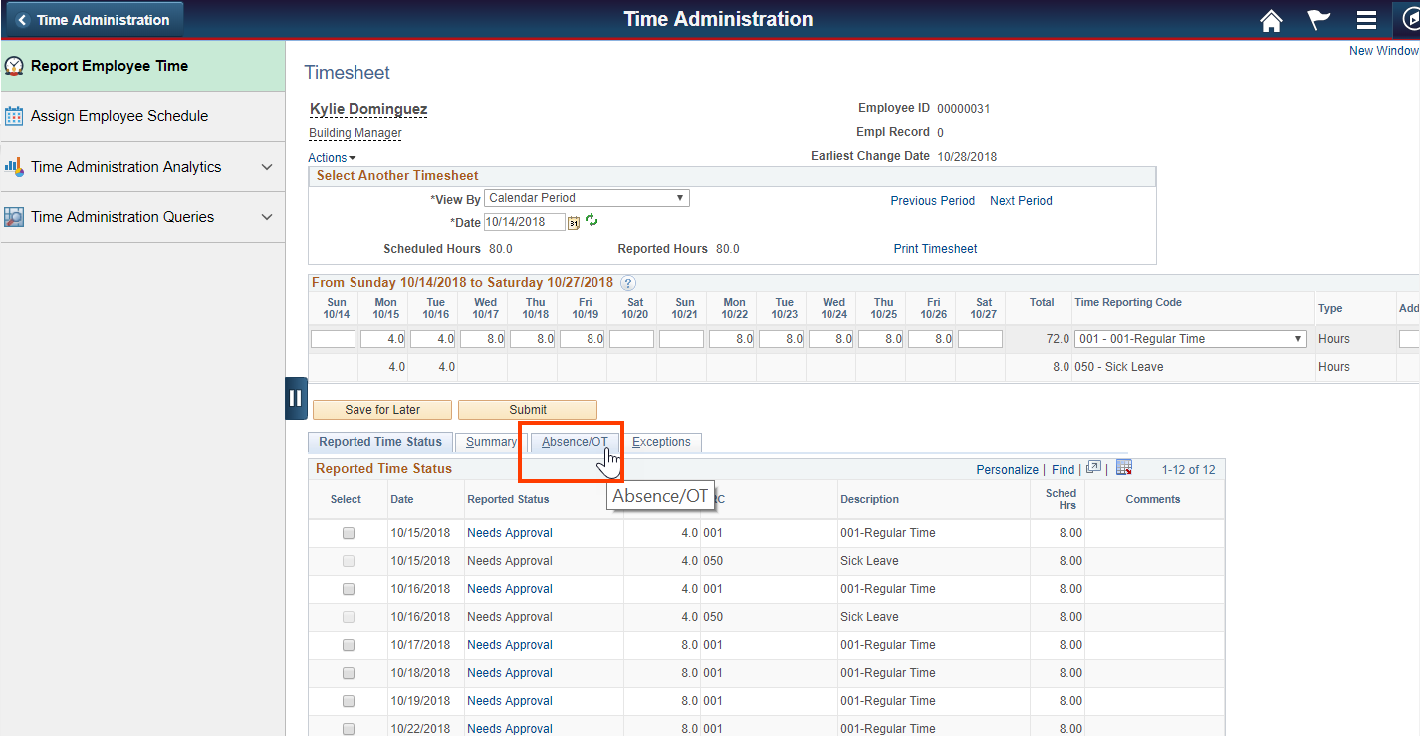Open the Next Period link

pos(1020,200)
